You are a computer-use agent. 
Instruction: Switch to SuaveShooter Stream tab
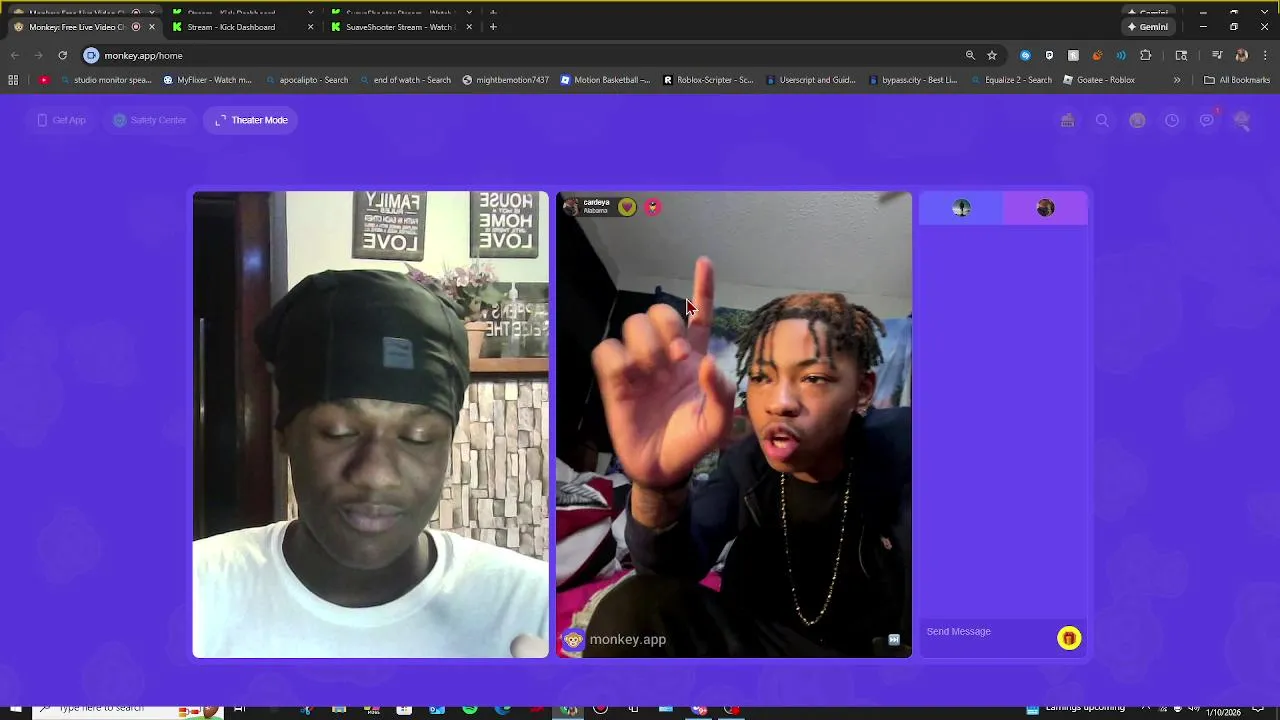point(398,27)
